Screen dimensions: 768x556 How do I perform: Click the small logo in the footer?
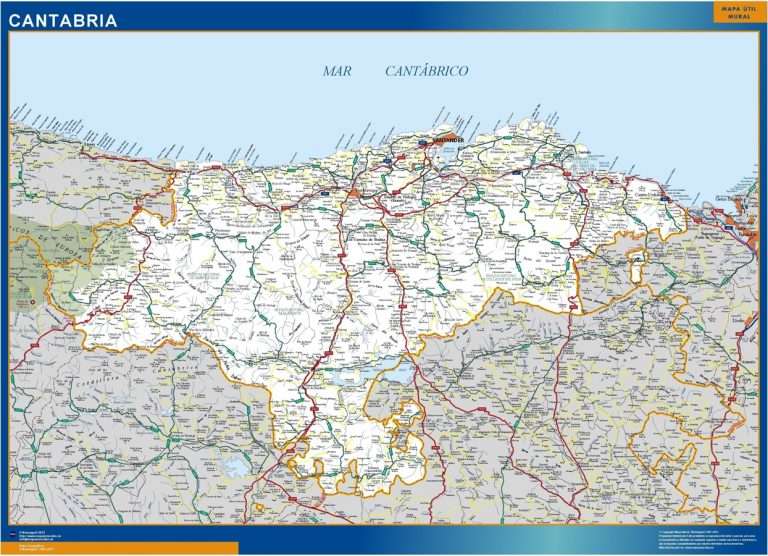point(13,532)
